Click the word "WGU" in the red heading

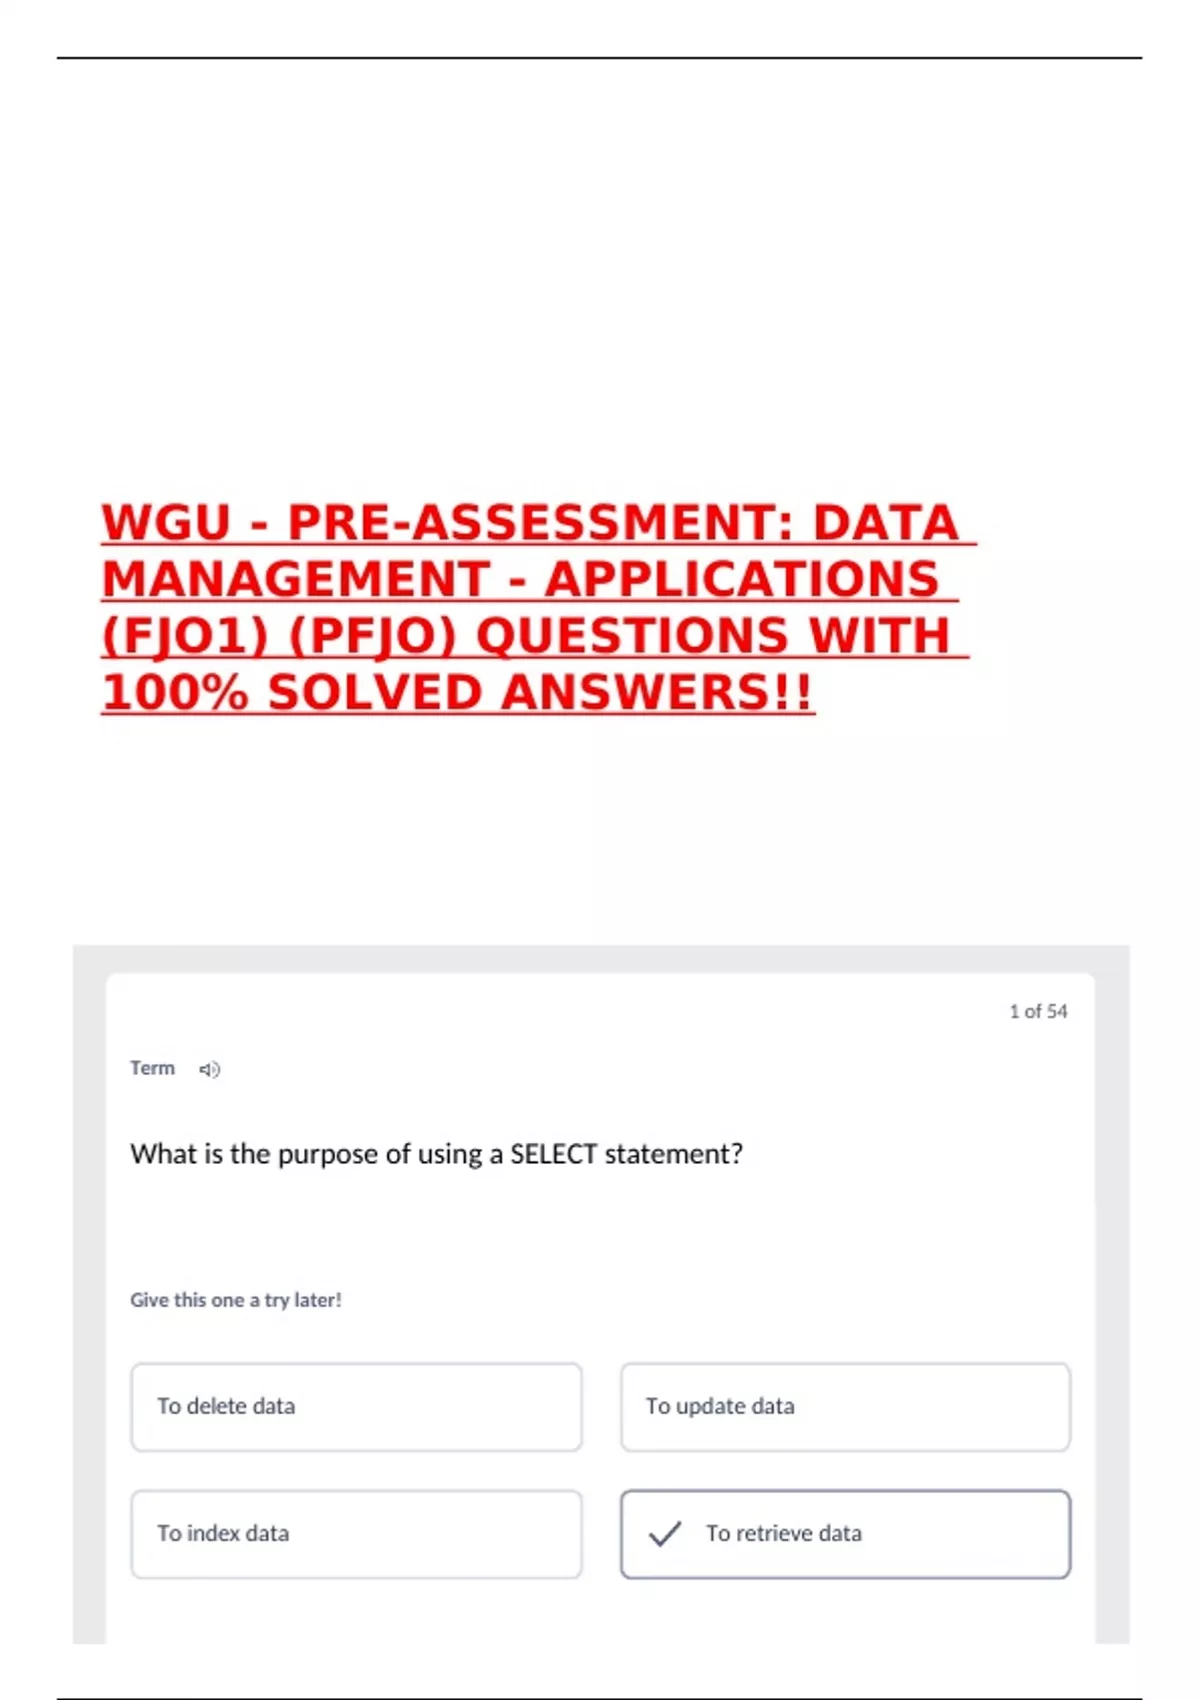click(x=167, y=523)
